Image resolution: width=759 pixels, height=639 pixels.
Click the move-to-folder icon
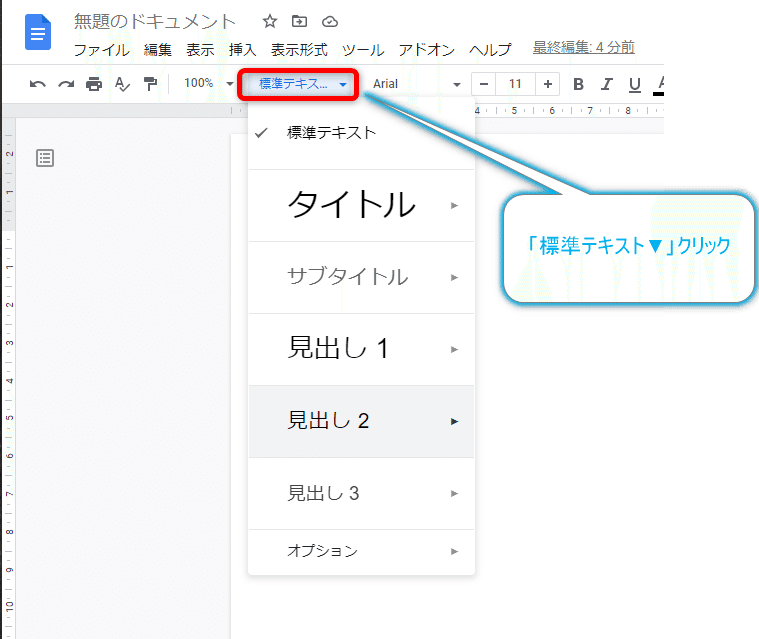click(299, 21)
